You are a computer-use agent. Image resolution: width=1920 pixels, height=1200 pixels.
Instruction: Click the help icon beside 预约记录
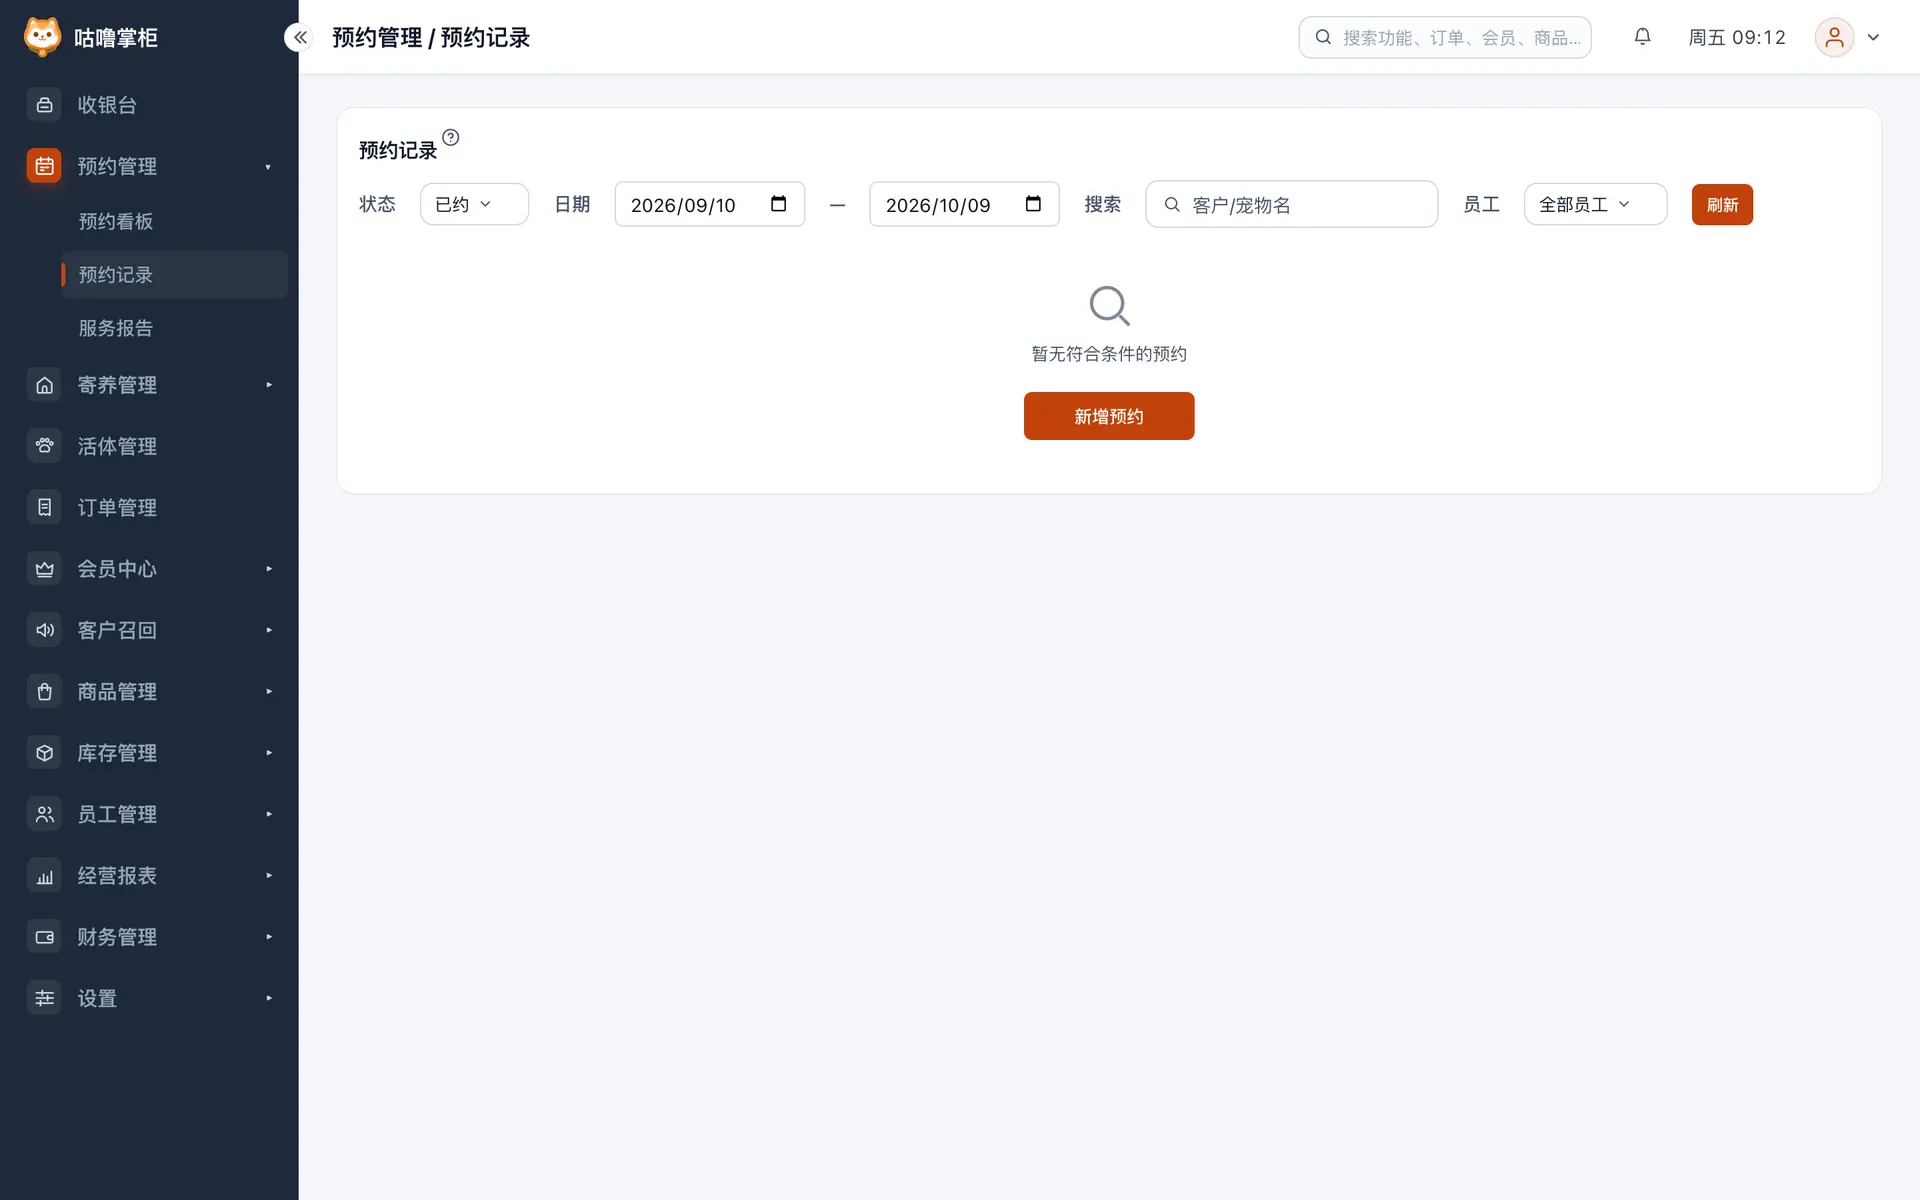[x=451, y=138]
